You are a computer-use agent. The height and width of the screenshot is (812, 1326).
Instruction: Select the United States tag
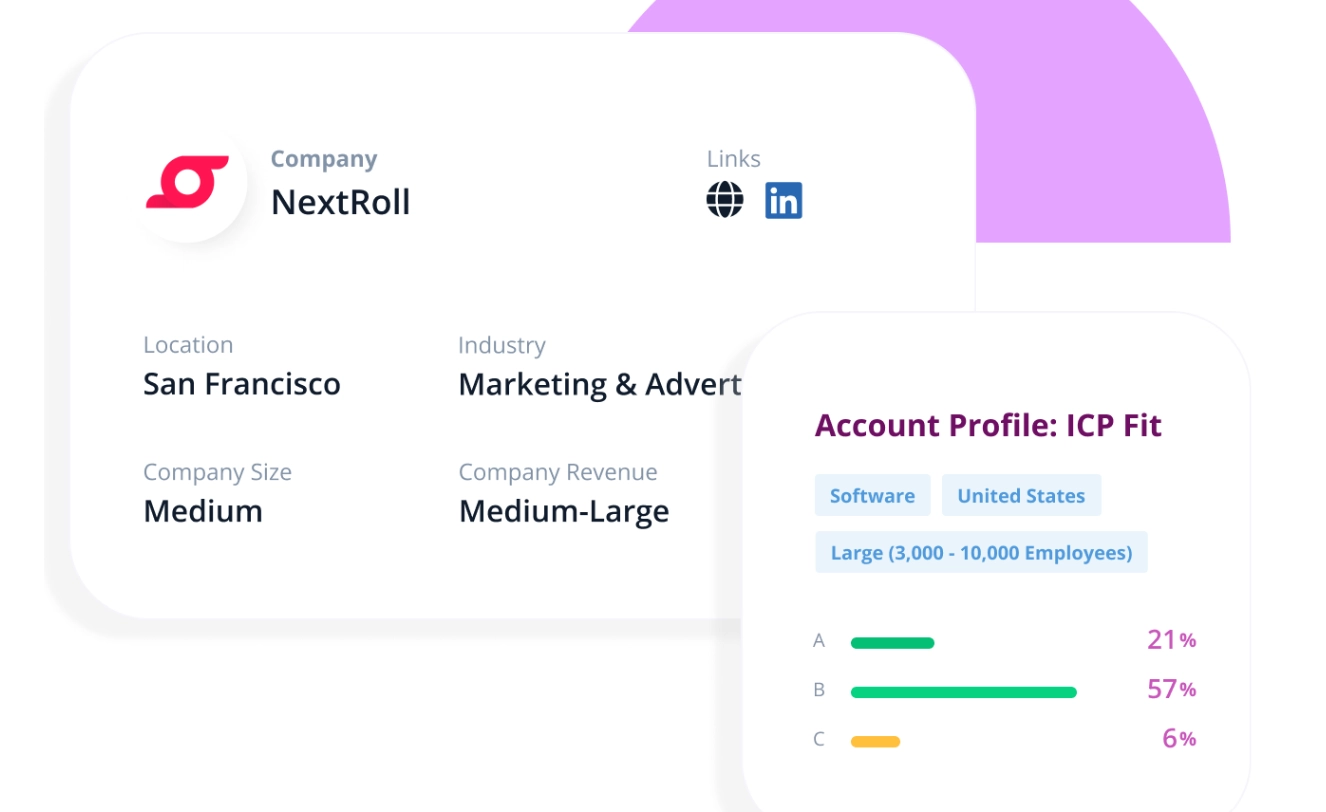[x=1021, y=496]
